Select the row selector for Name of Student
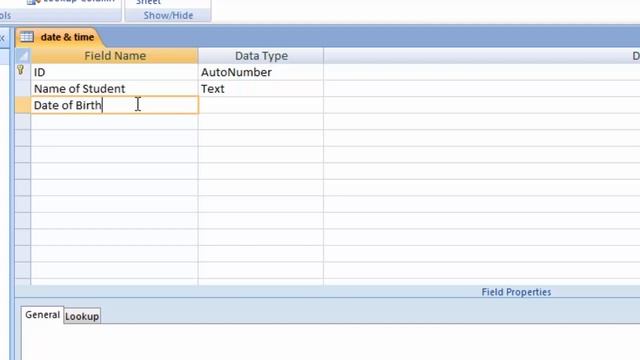The height and width of the screenshot is (360, 640). pos(23,89)
